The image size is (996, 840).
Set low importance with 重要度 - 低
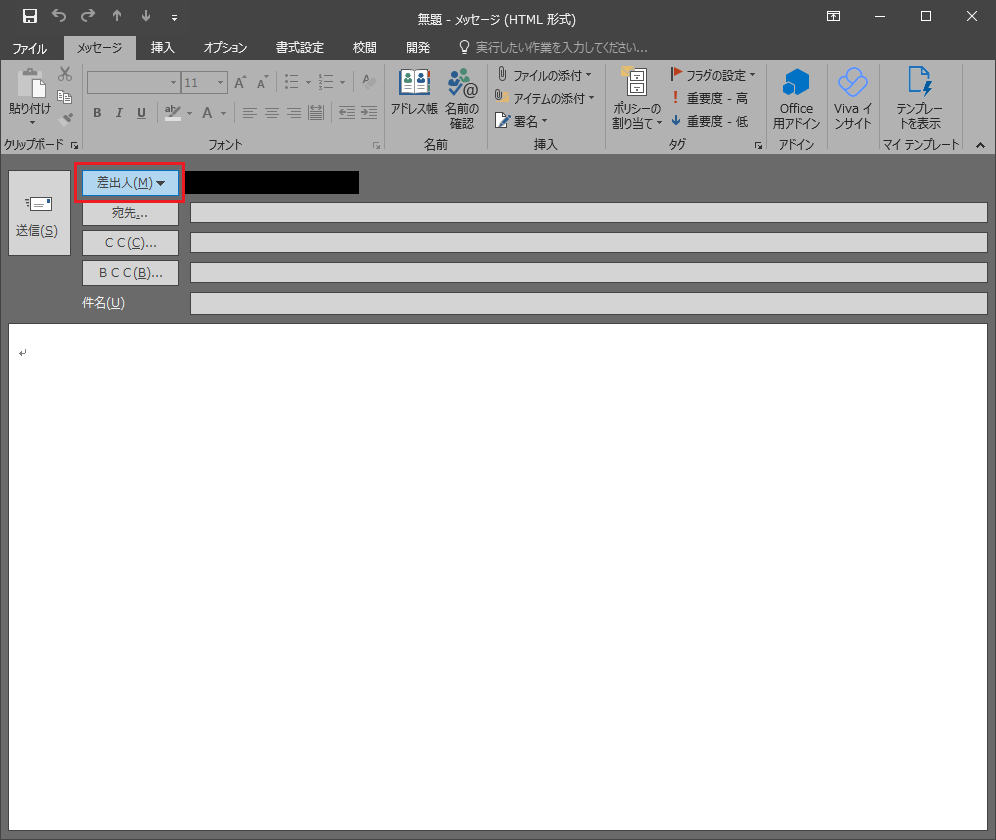(x=712, y=121)
